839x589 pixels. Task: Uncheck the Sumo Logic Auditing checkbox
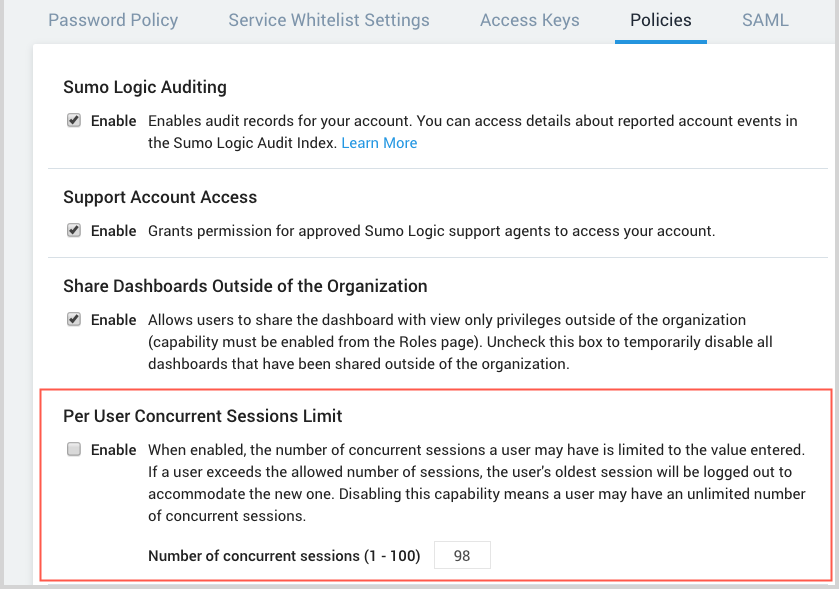[x=74, y=121]
